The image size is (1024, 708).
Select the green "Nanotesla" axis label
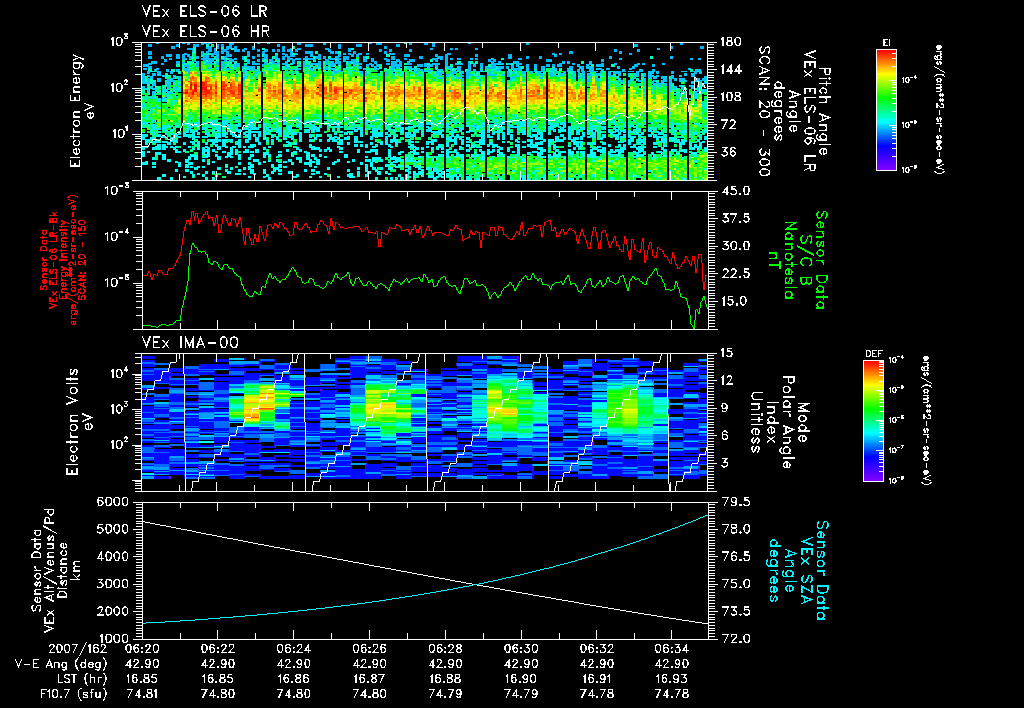coord(790,260)
